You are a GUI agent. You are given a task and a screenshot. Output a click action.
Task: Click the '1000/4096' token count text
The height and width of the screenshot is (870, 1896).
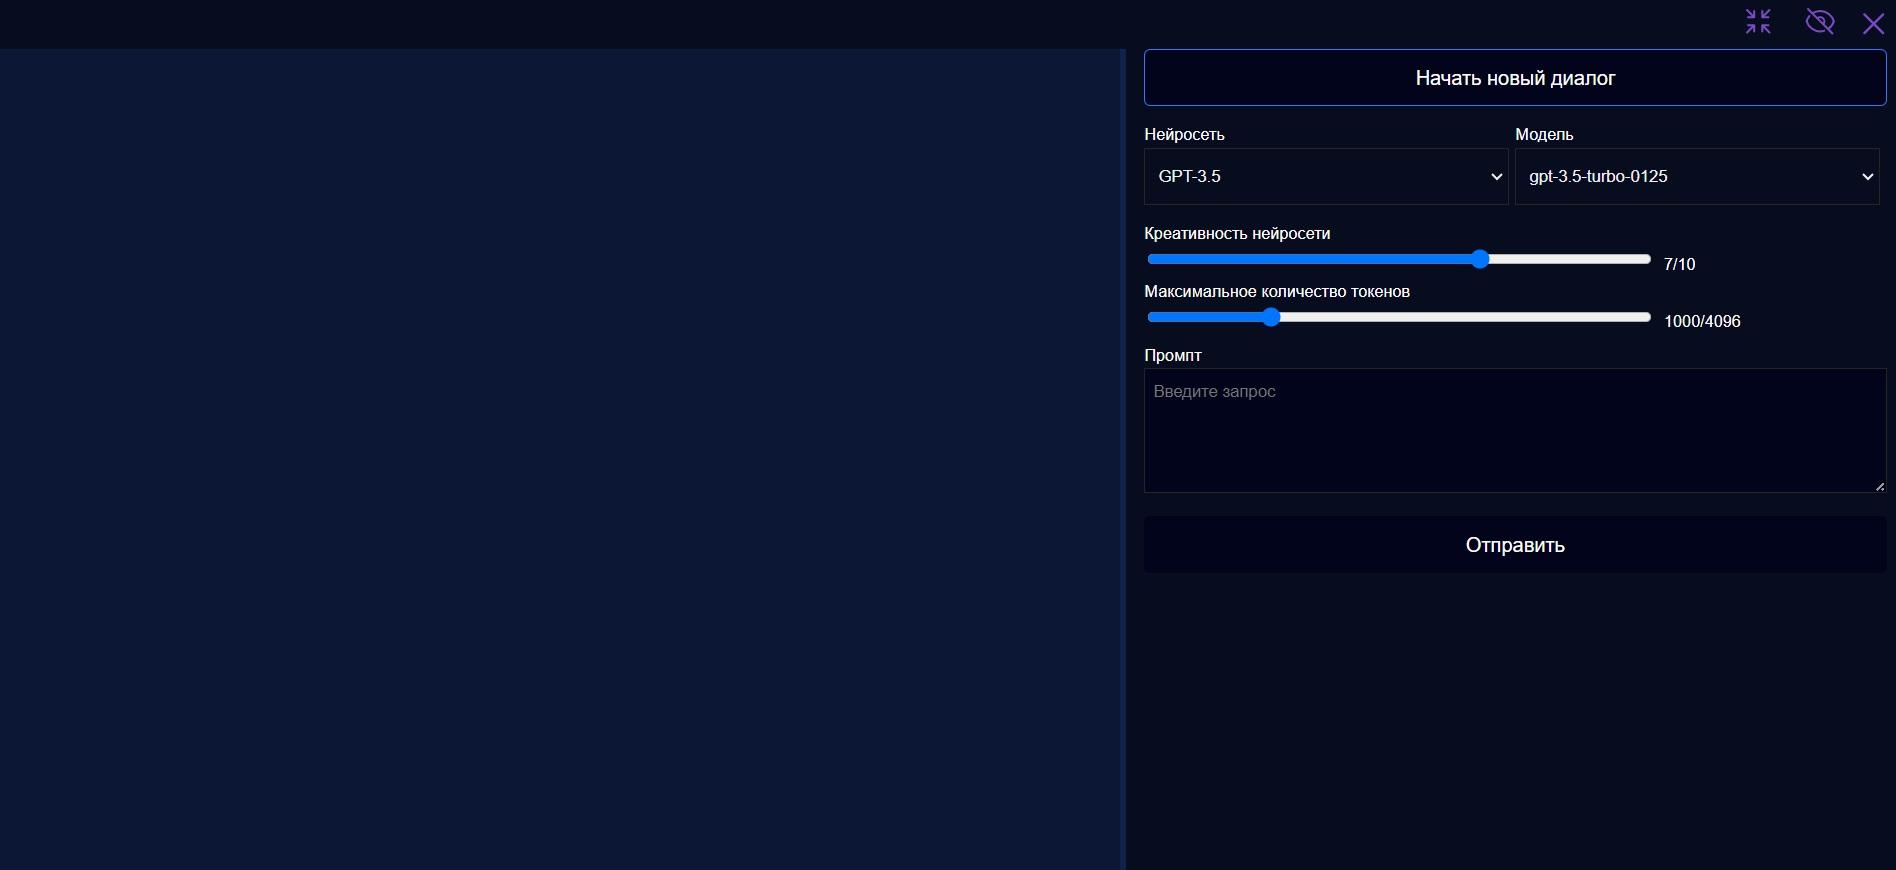click(x=1702, y=321)
